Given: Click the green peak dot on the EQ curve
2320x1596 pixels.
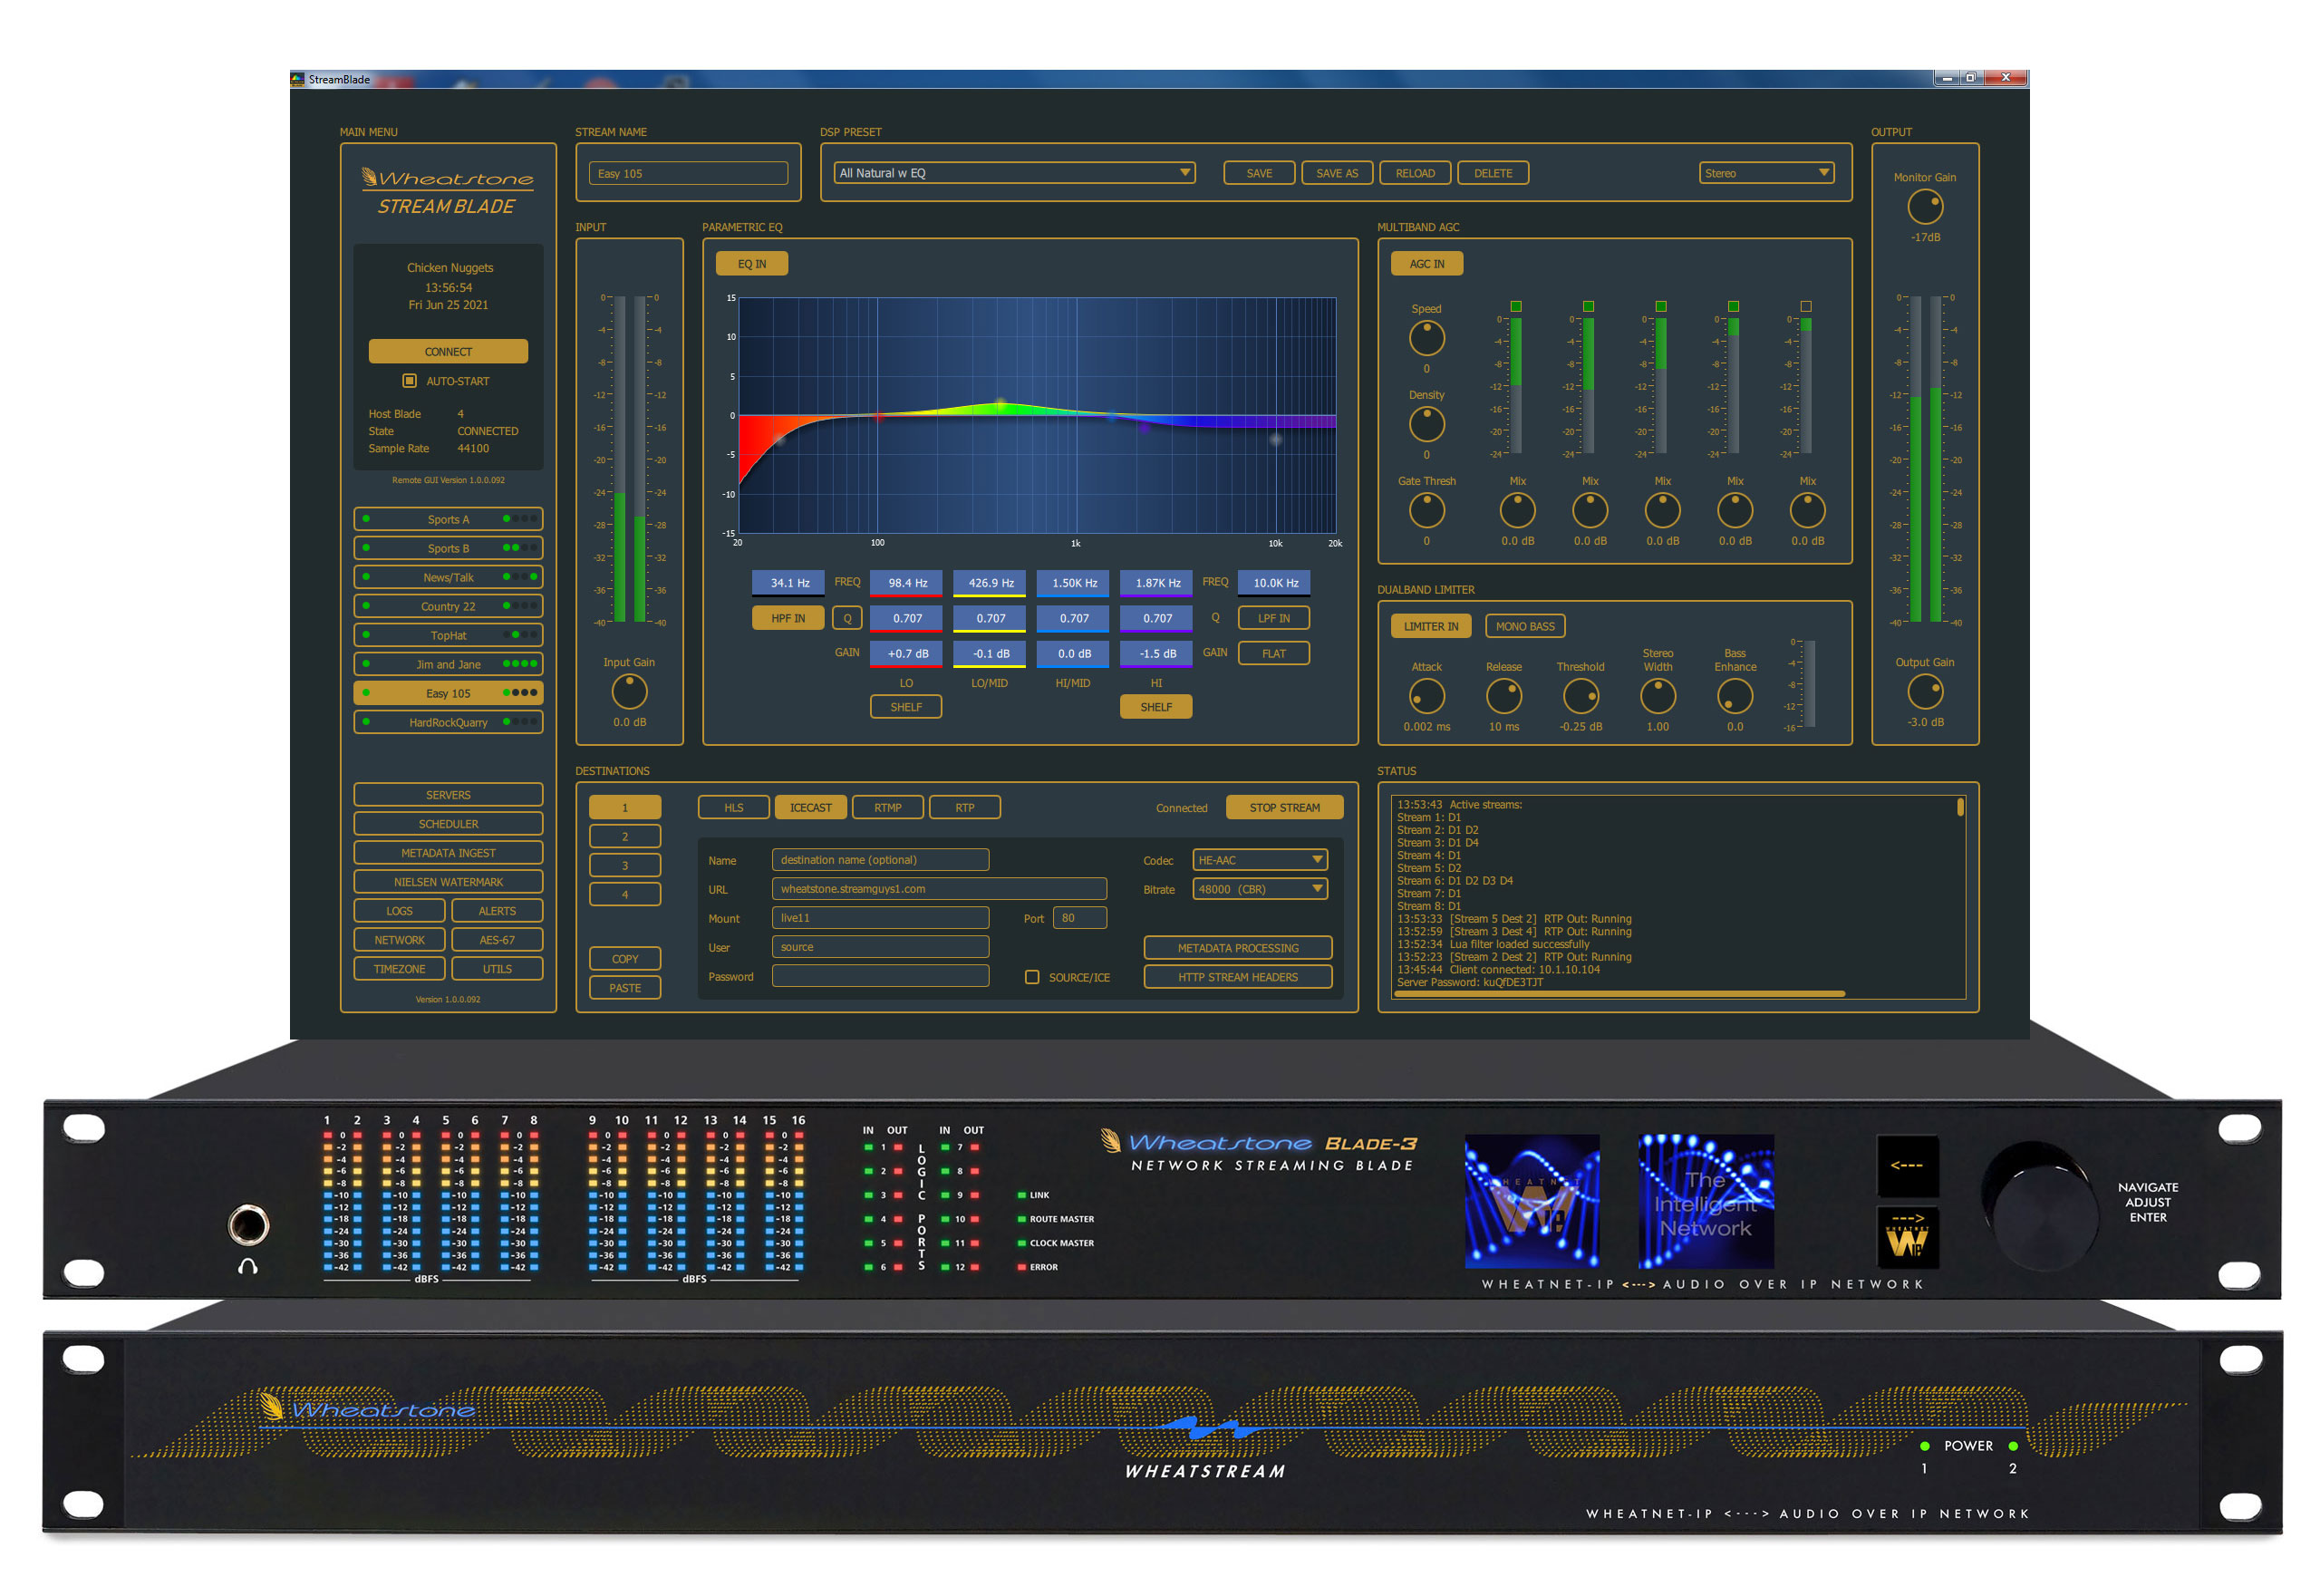Looking at the screenshot, I should [999, 405].
